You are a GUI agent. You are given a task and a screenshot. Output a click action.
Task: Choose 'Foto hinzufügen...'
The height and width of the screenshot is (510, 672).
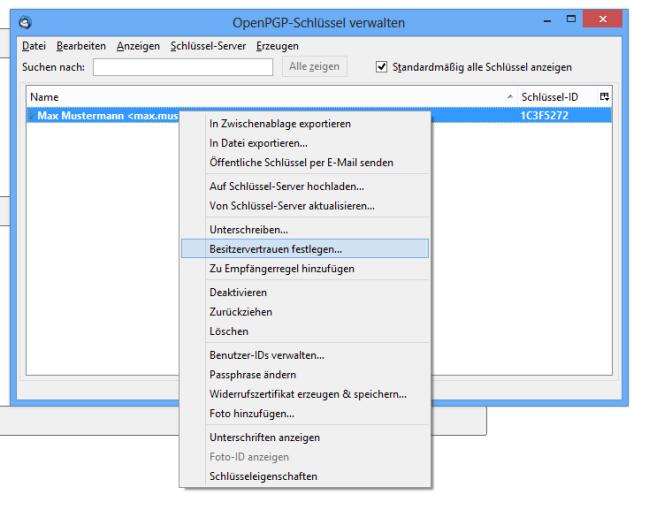point(305,414)
